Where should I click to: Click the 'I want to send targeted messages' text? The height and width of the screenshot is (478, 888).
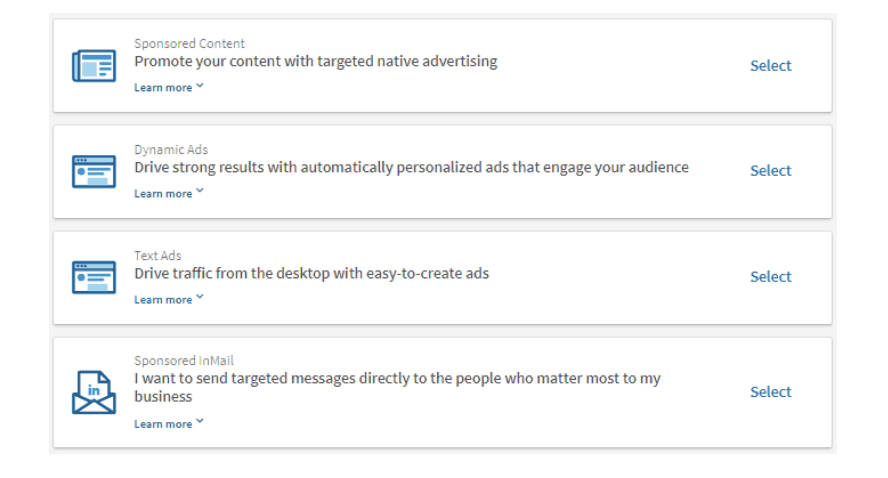pos(397,387)
